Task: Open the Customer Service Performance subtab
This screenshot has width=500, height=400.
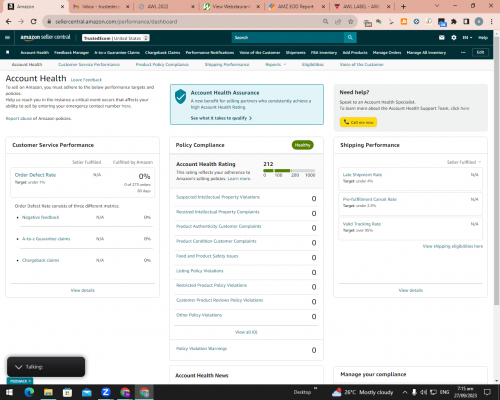Action: (x=89, y=64)
